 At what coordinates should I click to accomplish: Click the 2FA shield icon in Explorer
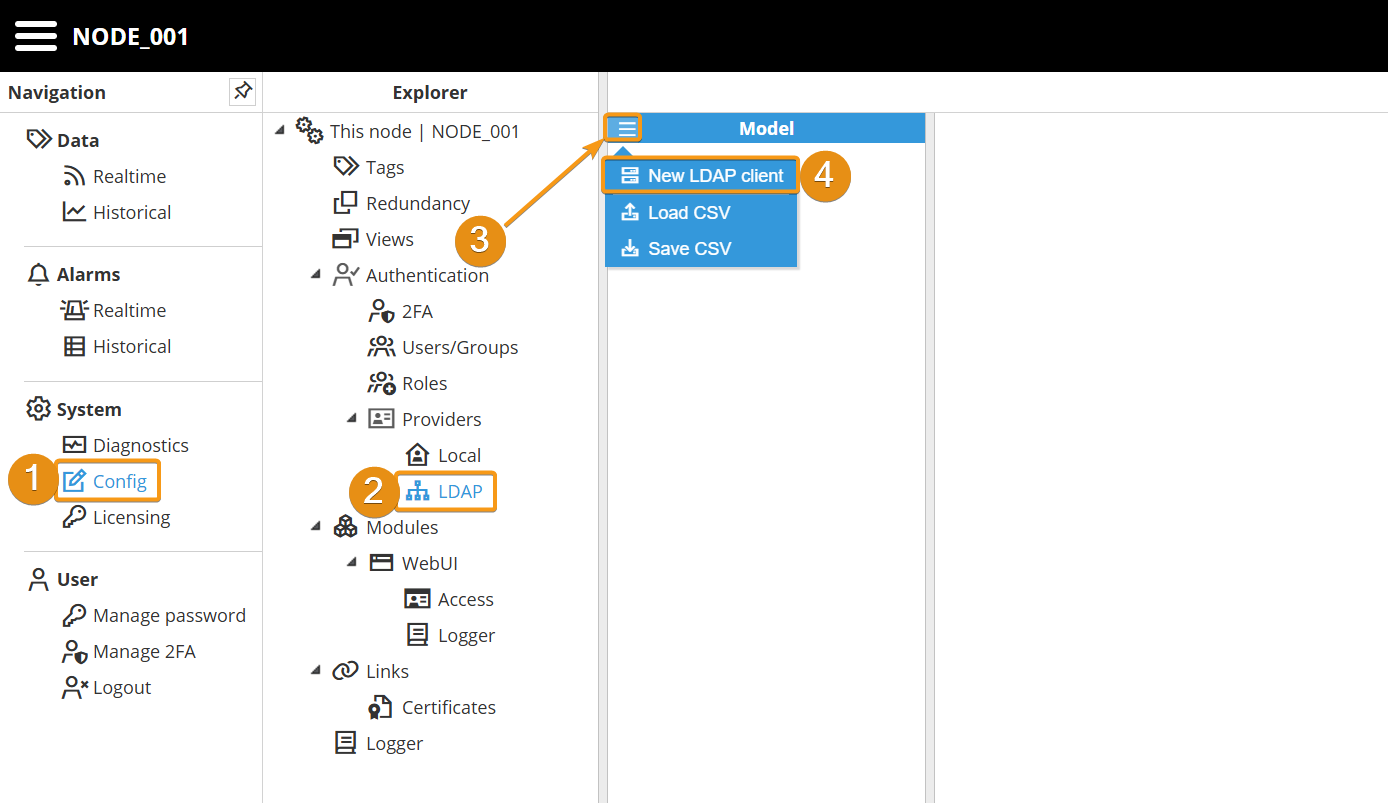click(x=381, y=312)
